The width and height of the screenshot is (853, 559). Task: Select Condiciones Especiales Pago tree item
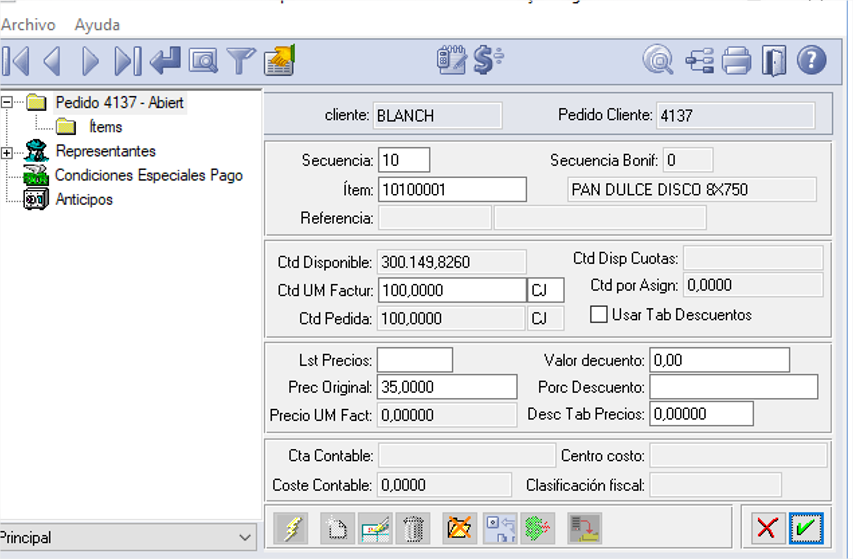(x=149, y=175)
